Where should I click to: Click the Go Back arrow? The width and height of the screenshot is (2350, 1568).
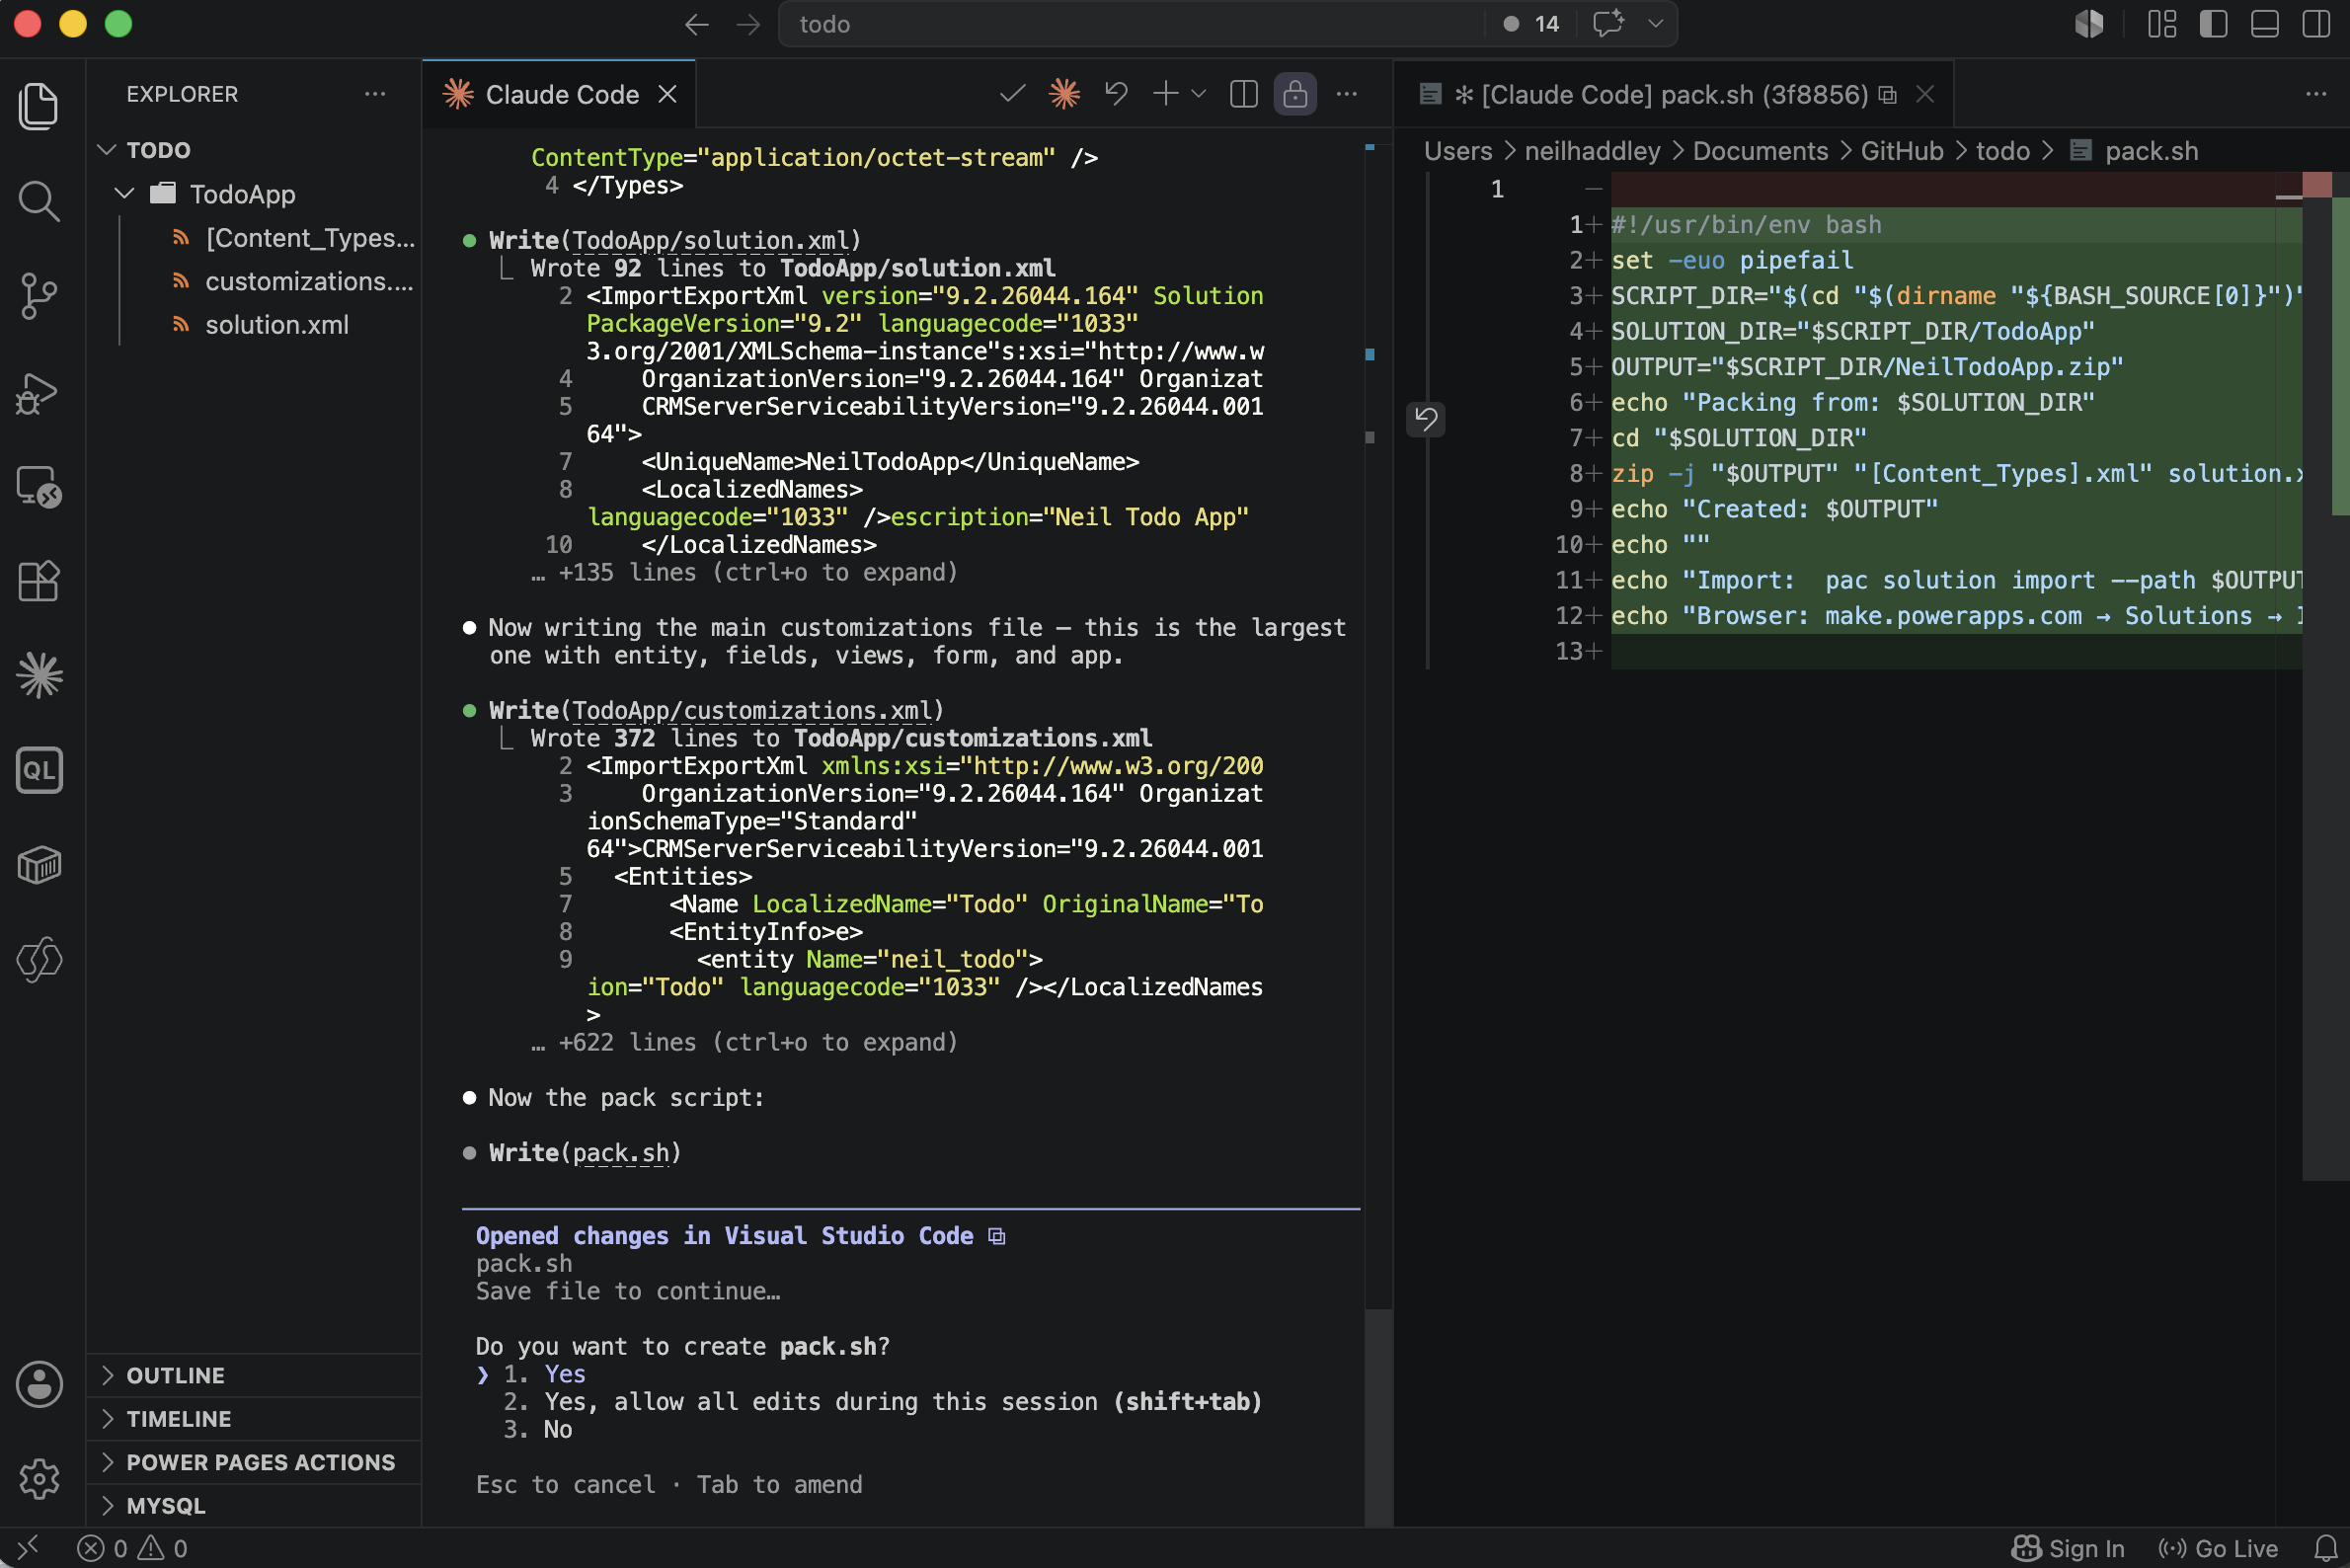point(697,24)
